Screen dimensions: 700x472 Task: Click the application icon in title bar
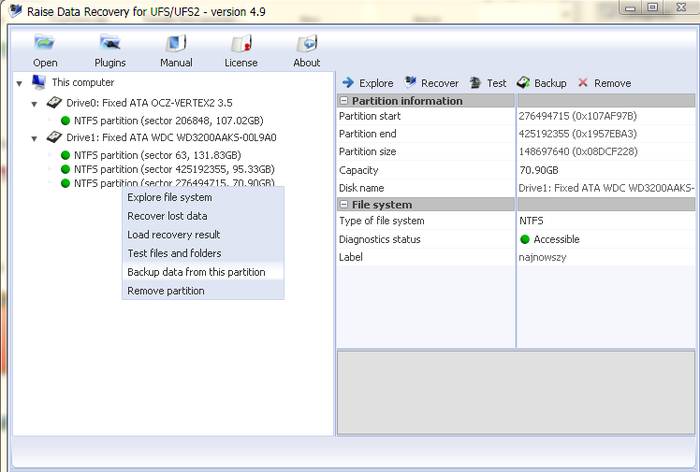pyautogui.click(x=16, y=10)
